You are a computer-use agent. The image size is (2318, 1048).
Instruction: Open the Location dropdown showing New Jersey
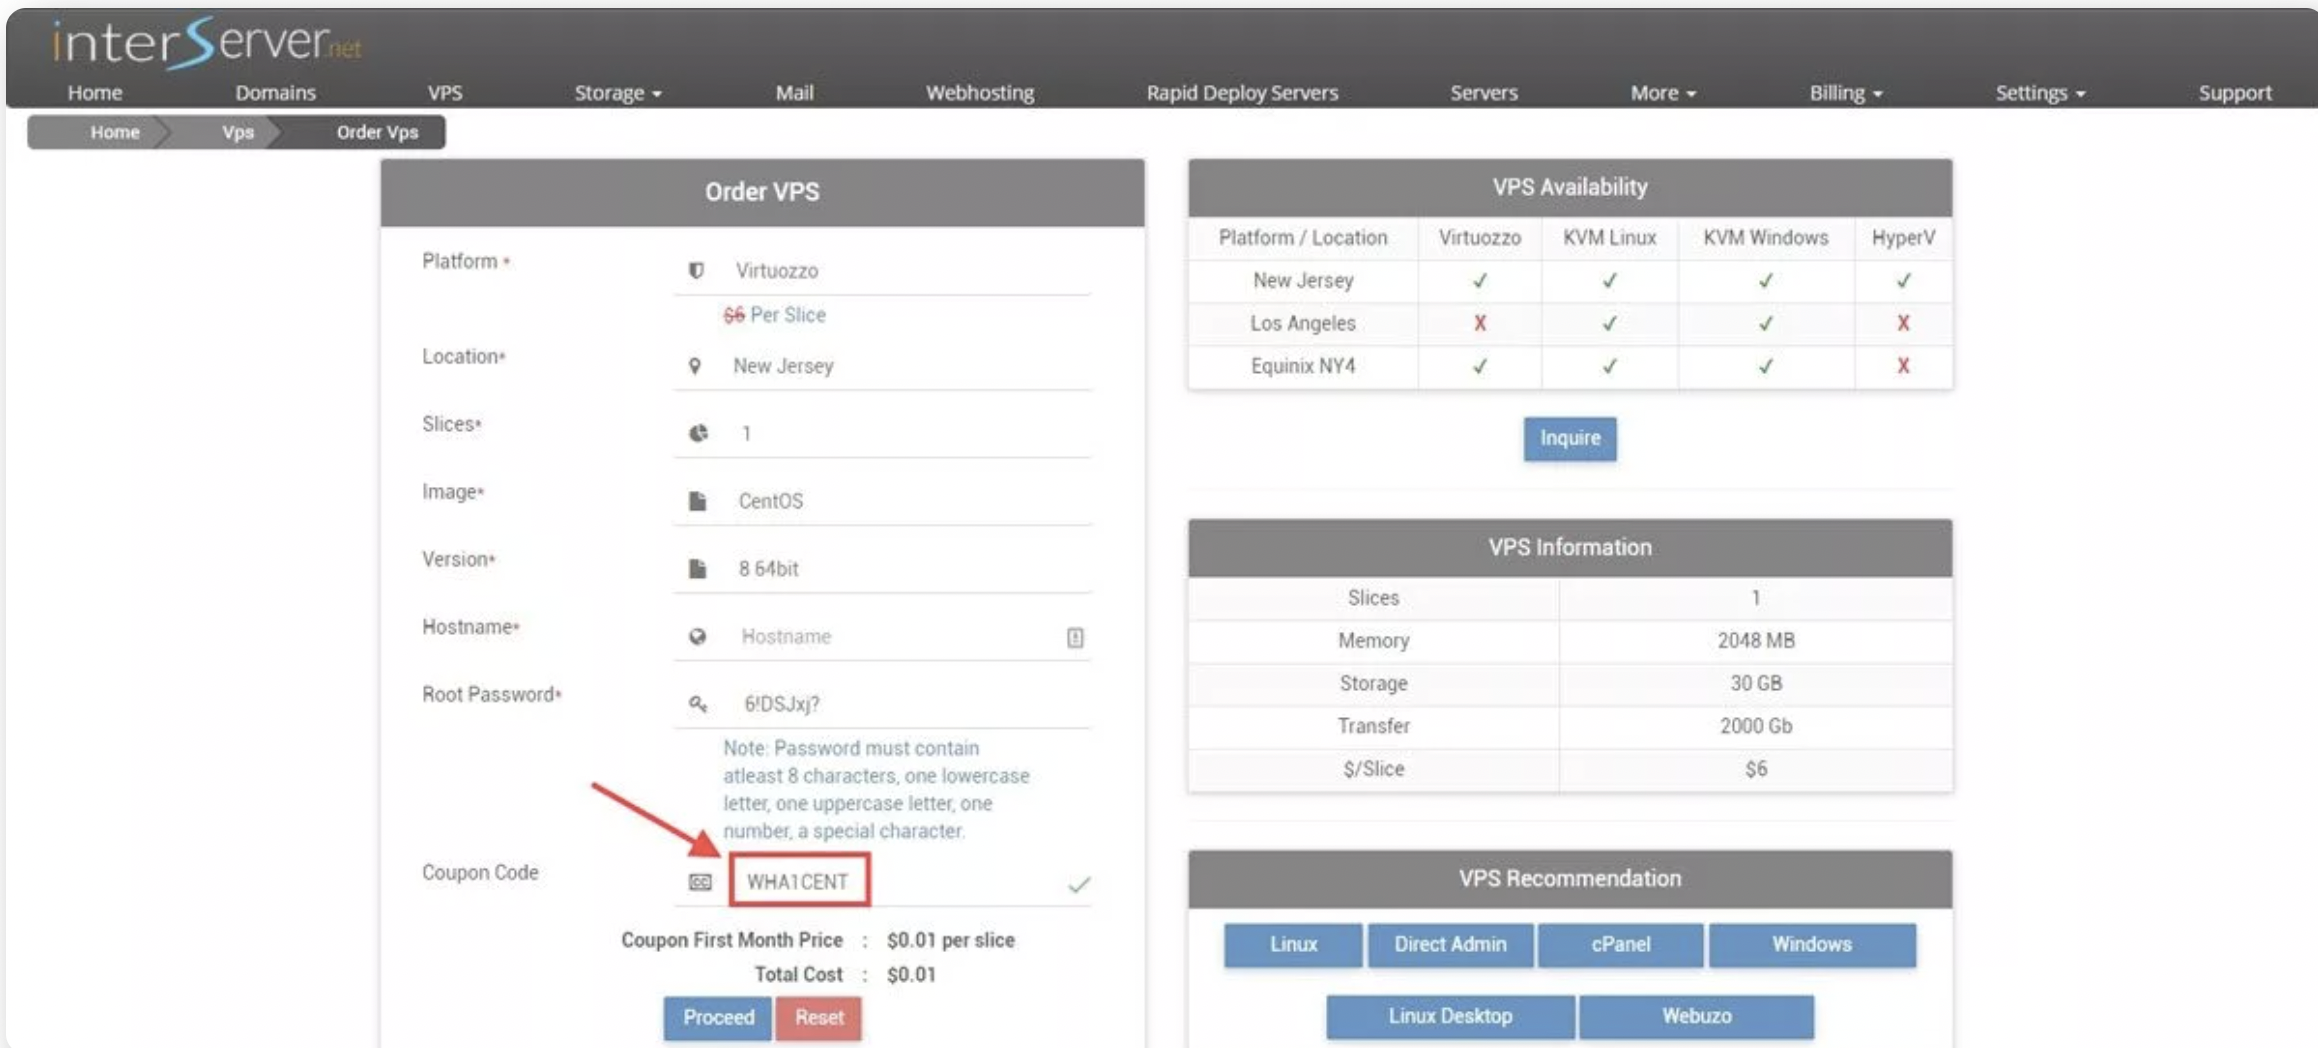[x=882, y=366]
